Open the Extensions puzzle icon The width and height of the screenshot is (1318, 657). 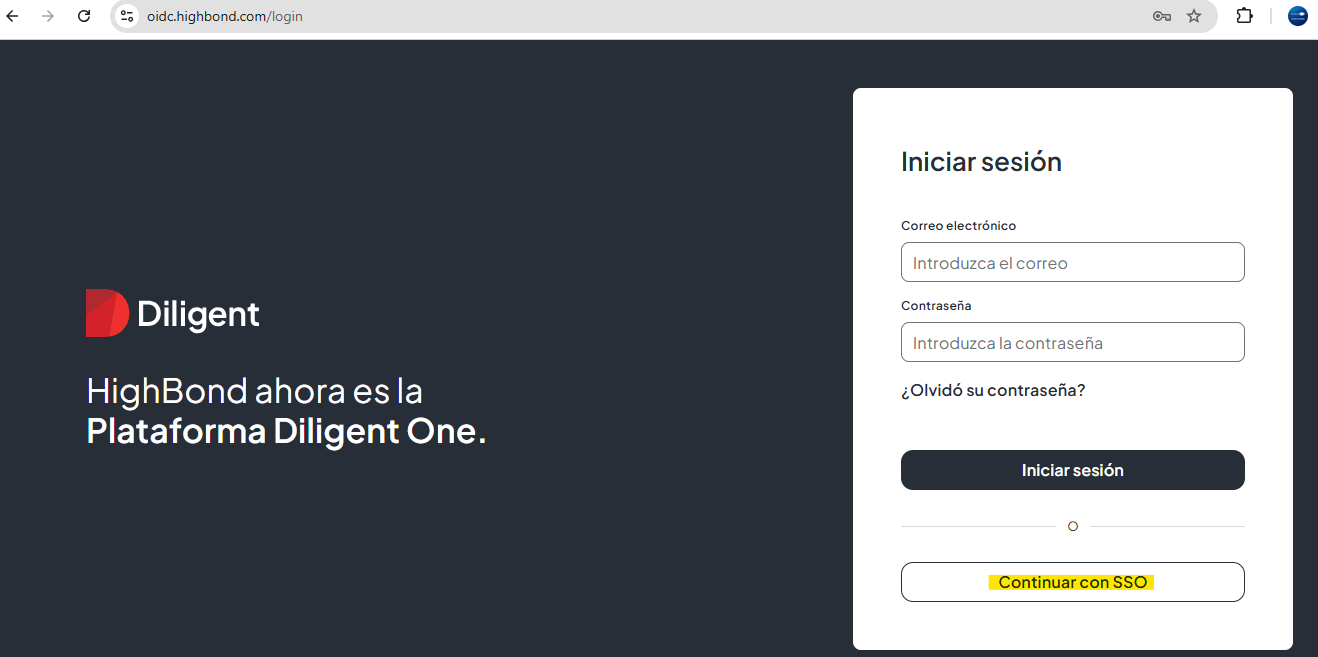pyautogui.click(x=1245, y=16)
